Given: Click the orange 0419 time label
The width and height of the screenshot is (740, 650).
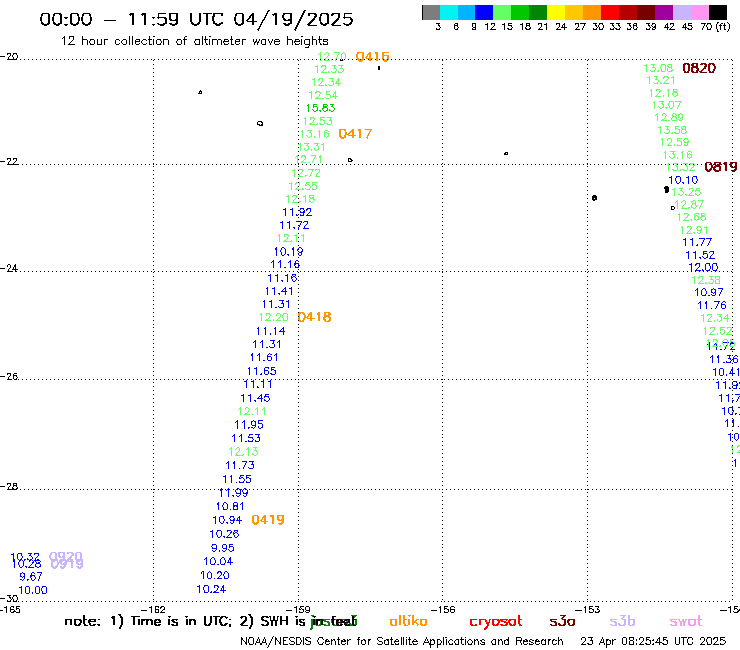Looking at the screenshot, I should coord(268,520).
